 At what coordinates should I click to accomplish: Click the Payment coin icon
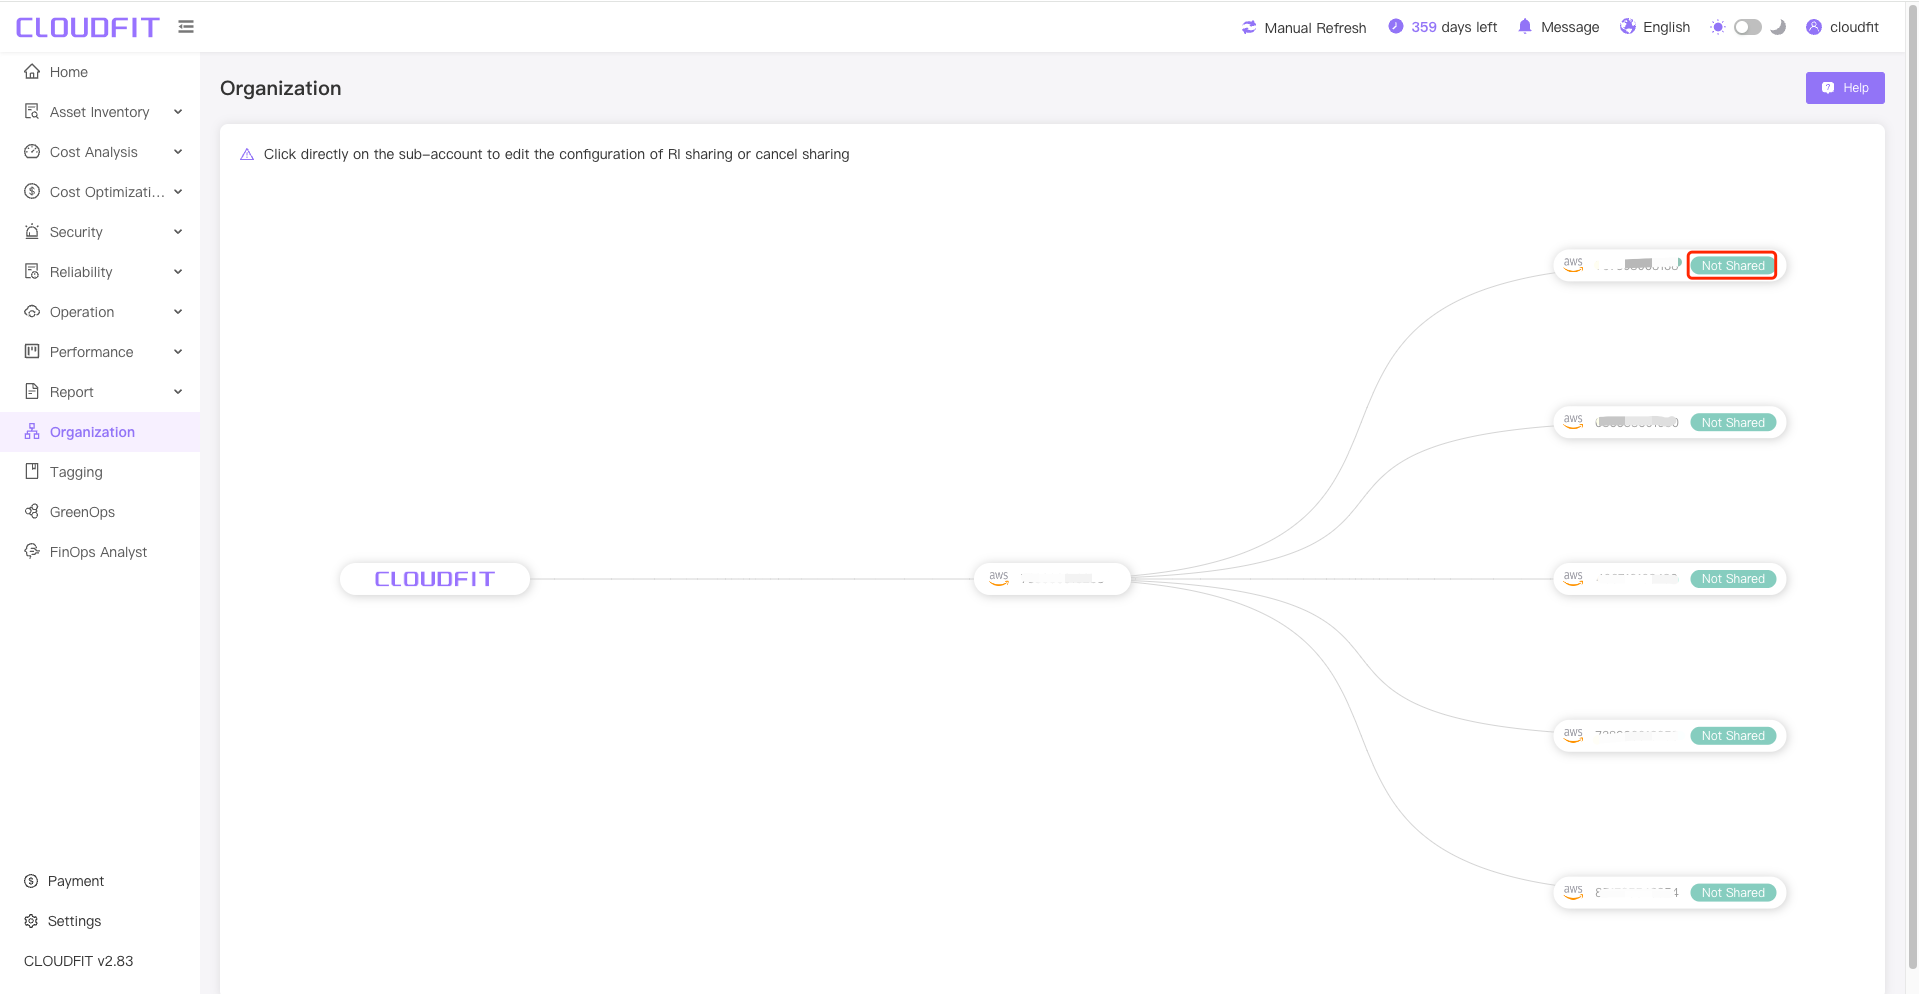(31, 881)
